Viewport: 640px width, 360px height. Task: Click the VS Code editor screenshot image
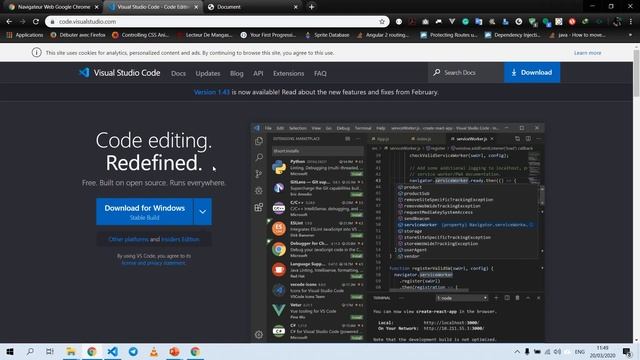point(398,232)
